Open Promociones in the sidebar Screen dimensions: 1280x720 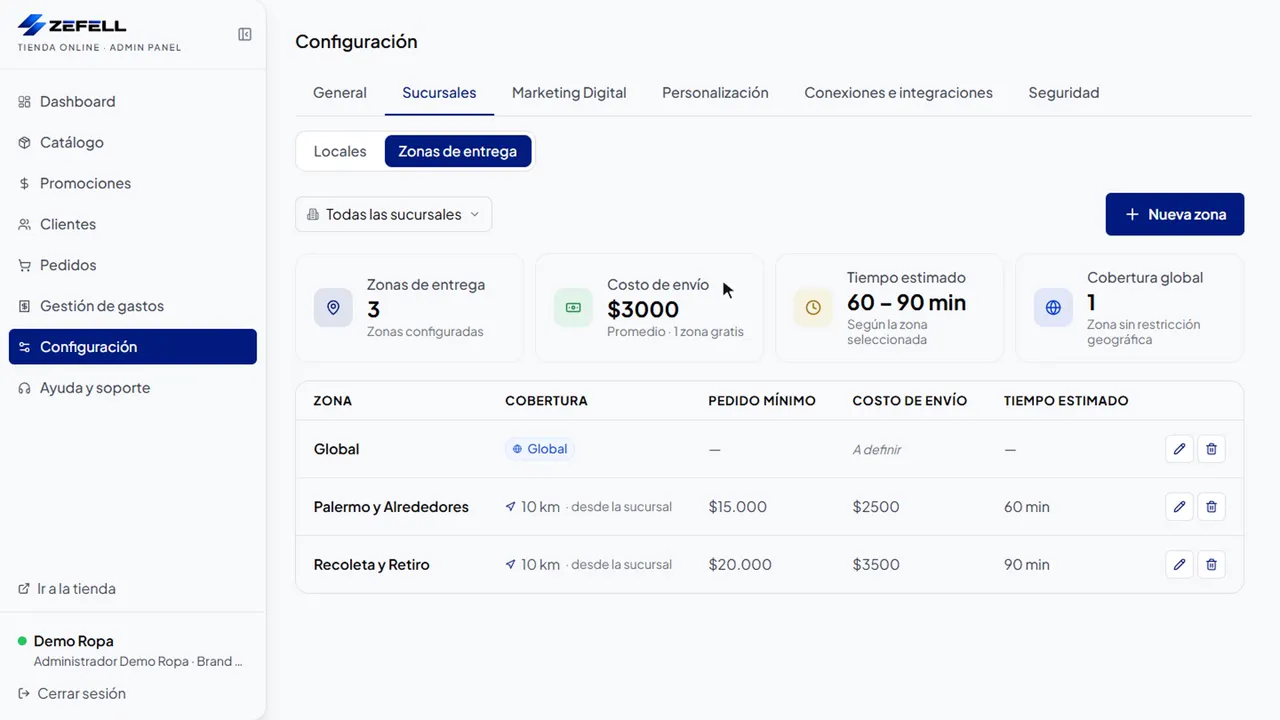133,183
